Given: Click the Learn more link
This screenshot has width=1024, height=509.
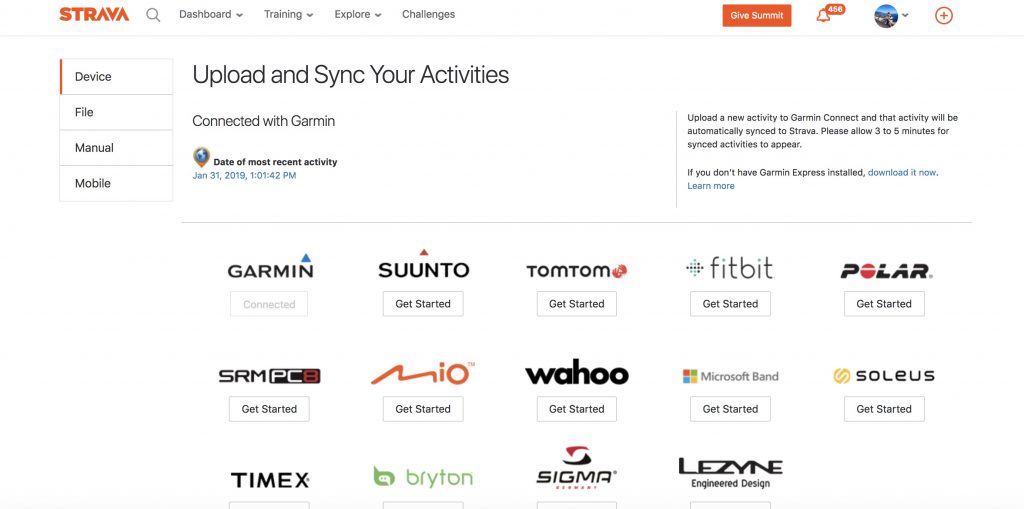Looking at the screenshot, I should pos(711,186).
